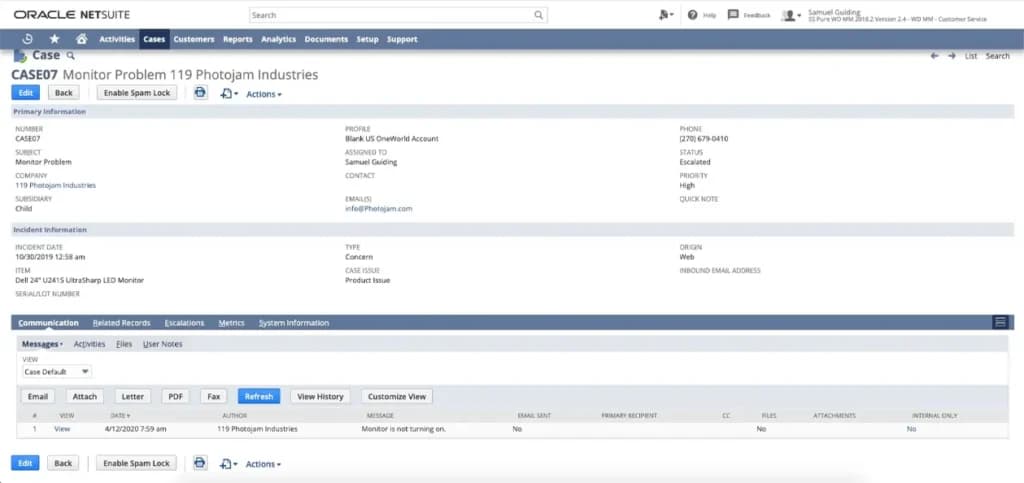Click the search magnifier in global search

[538, 15]
